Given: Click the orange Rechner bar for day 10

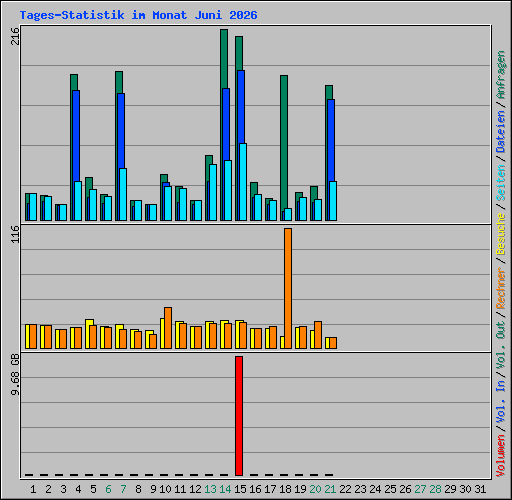Looking at the screenshot, I should 168,328.
